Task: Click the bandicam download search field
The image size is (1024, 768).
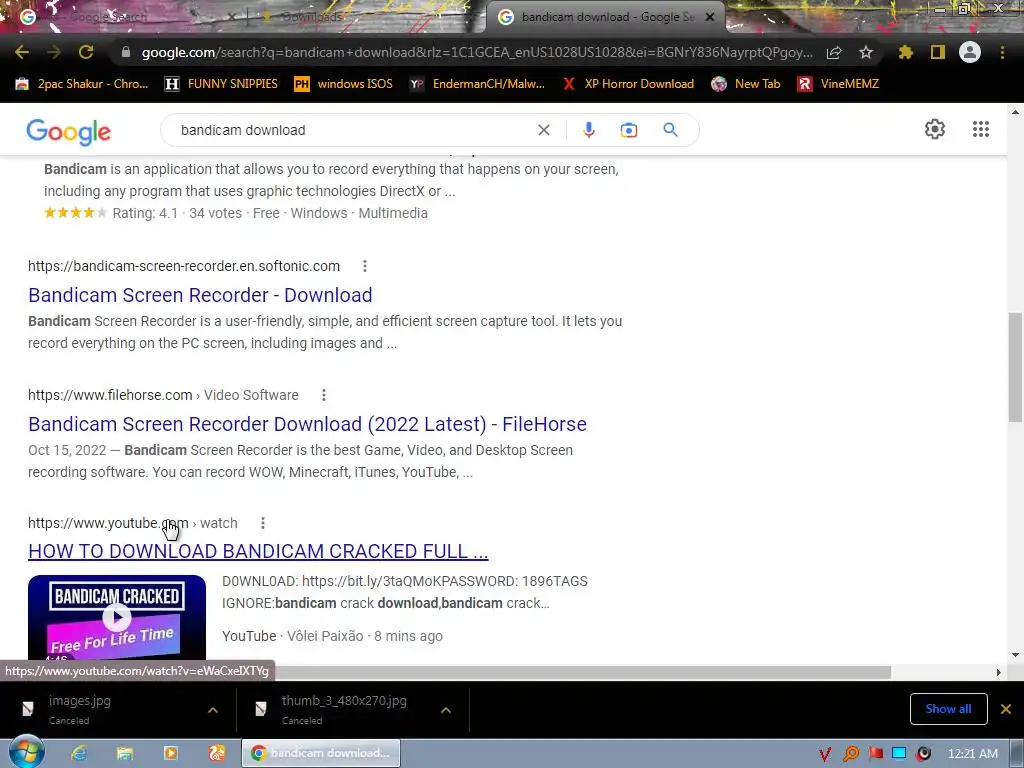Action: coord(353,130)
